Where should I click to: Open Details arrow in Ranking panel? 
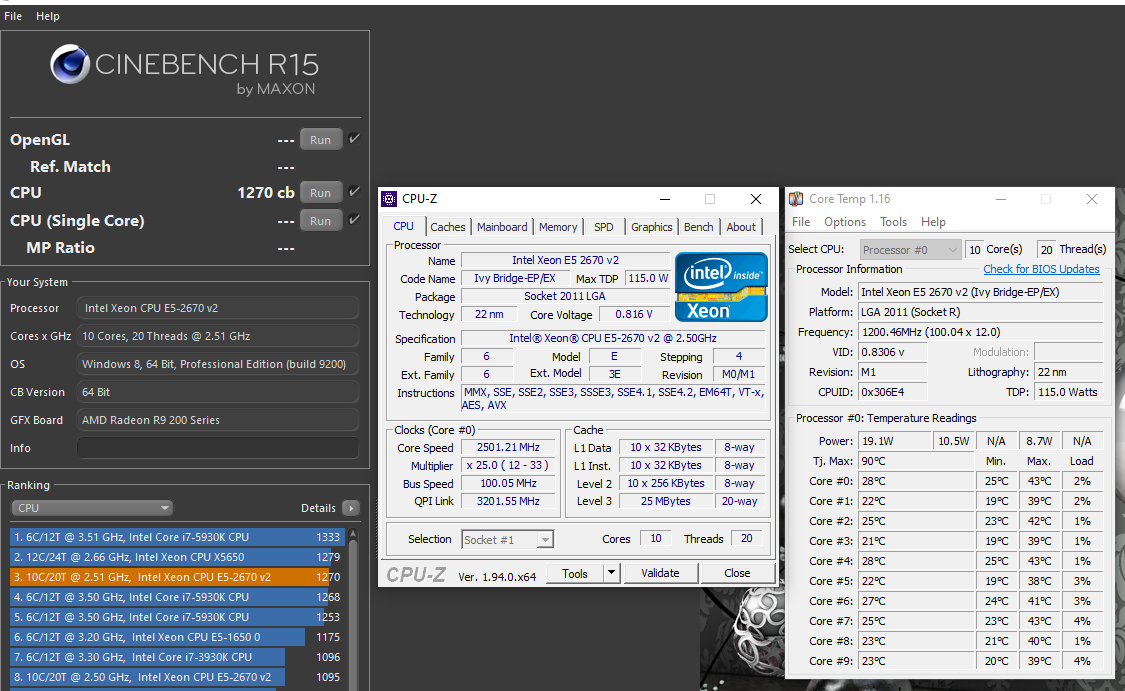350,508
